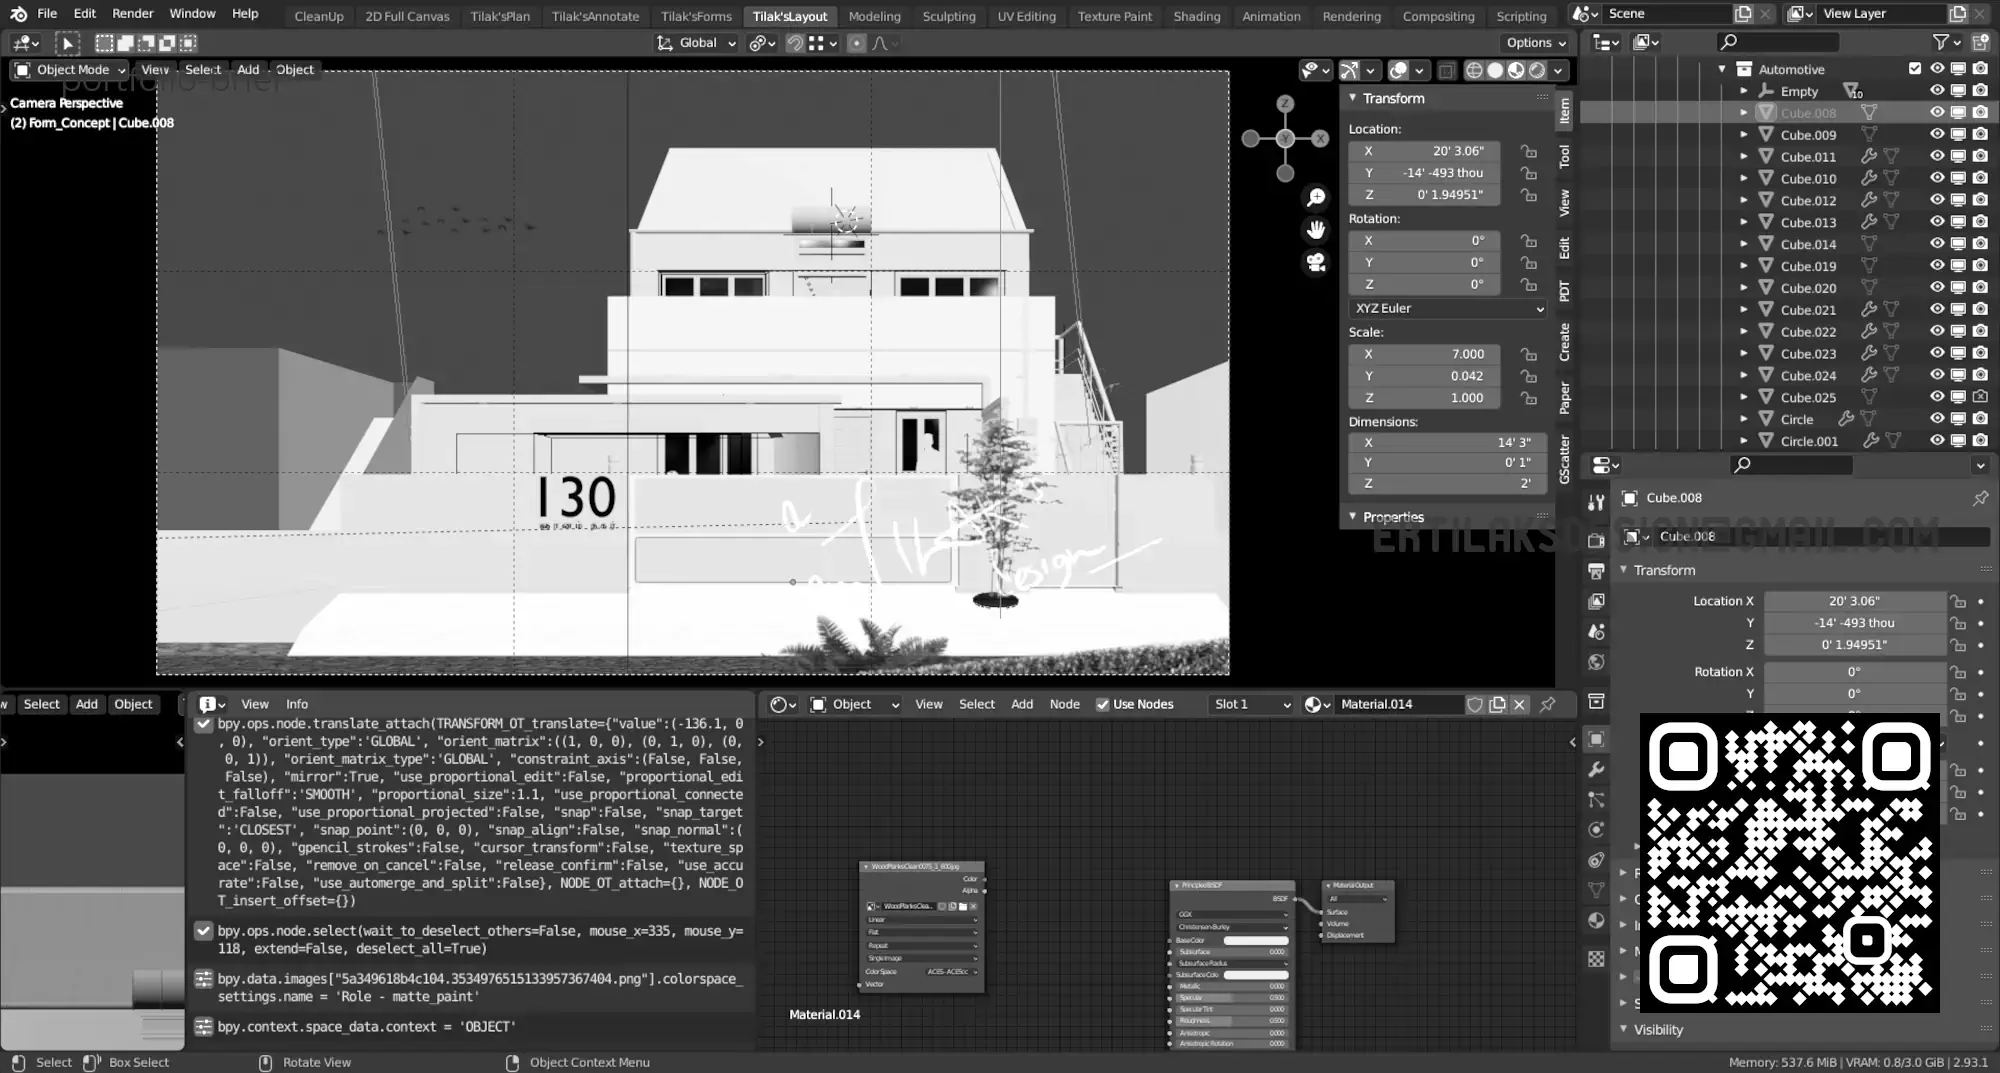Expand the Cube.011 tree item
2000x1073 pixels.
click(1744, 157)
